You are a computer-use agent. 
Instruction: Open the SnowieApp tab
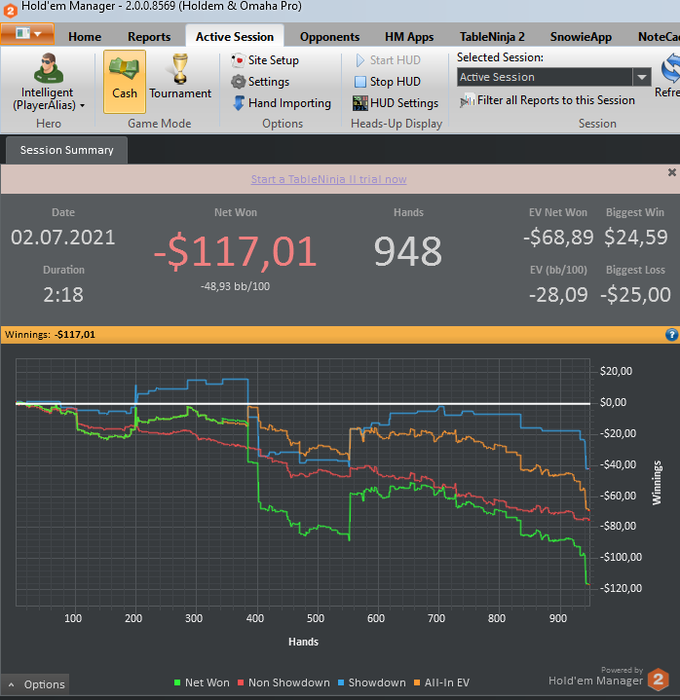click(x=580, y=37)
